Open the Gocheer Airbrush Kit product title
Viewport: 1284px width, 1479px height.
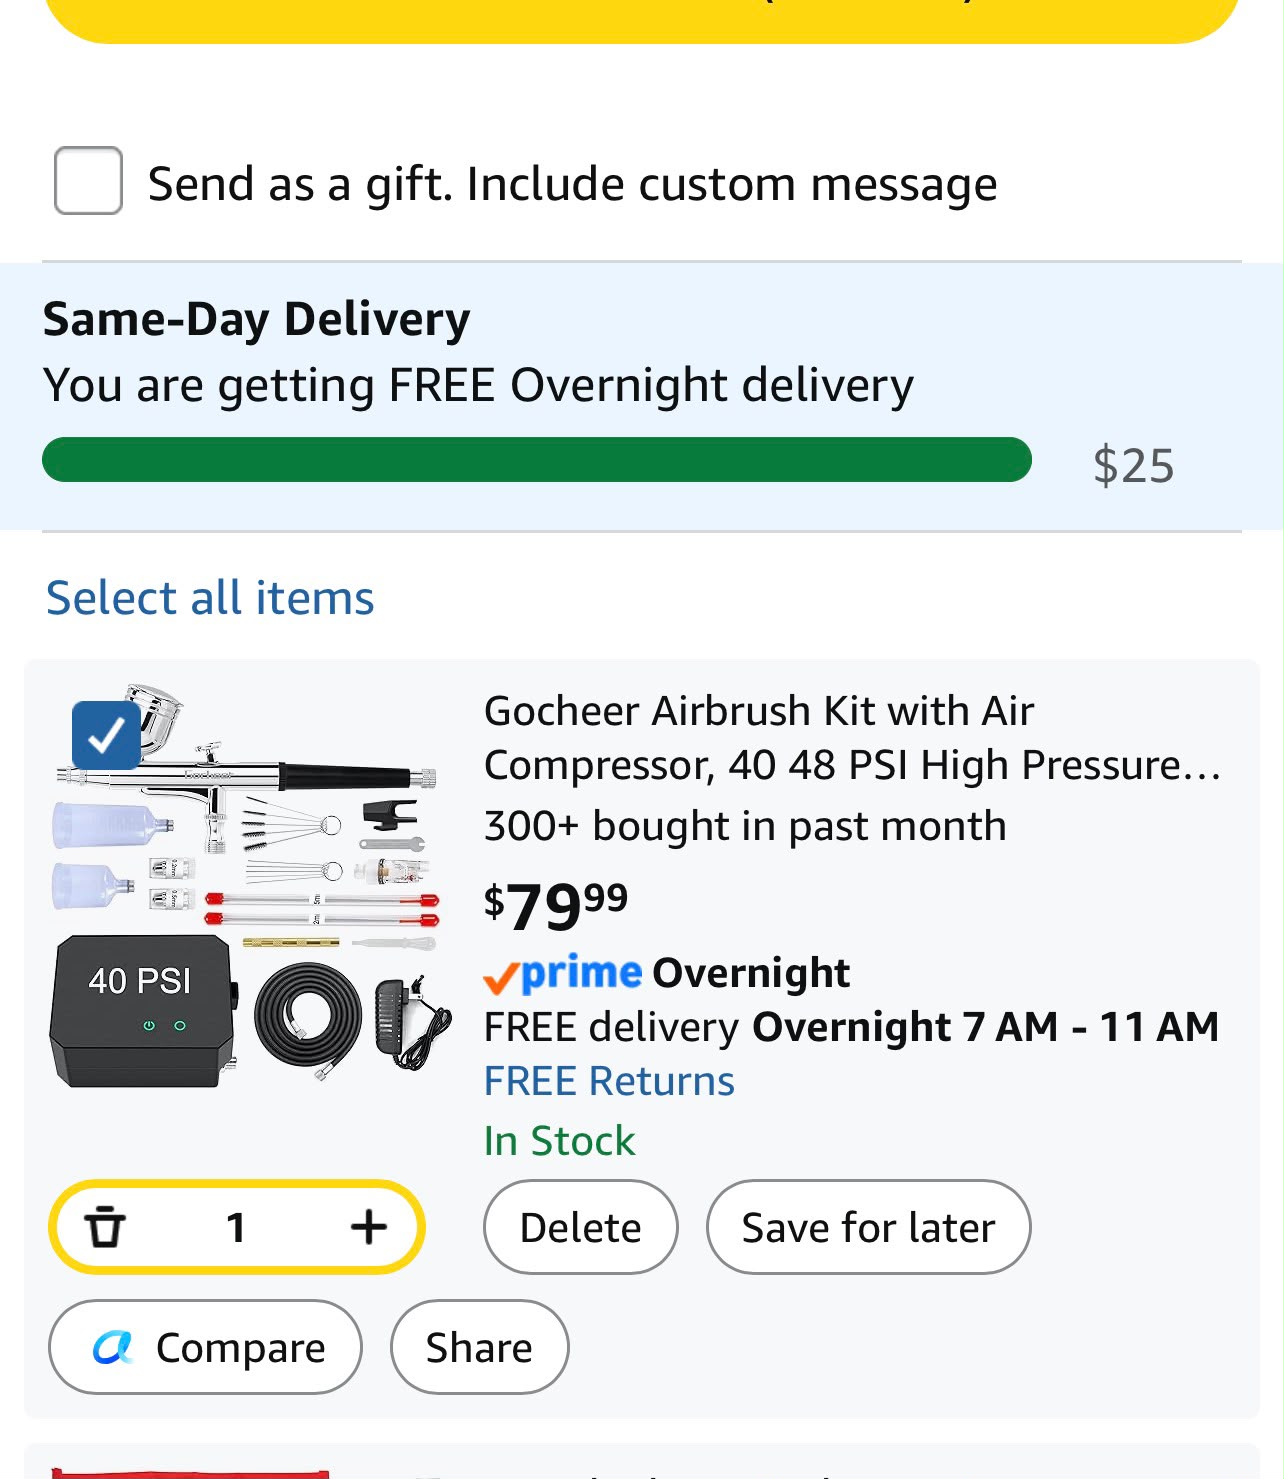(x=852, y=738)
